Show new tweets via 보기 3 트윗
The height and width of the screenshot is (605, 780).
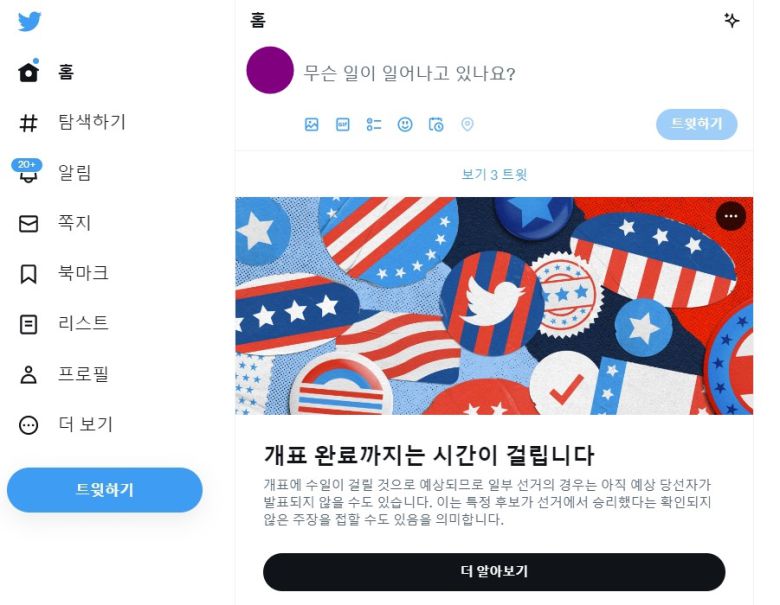(494, 175)
